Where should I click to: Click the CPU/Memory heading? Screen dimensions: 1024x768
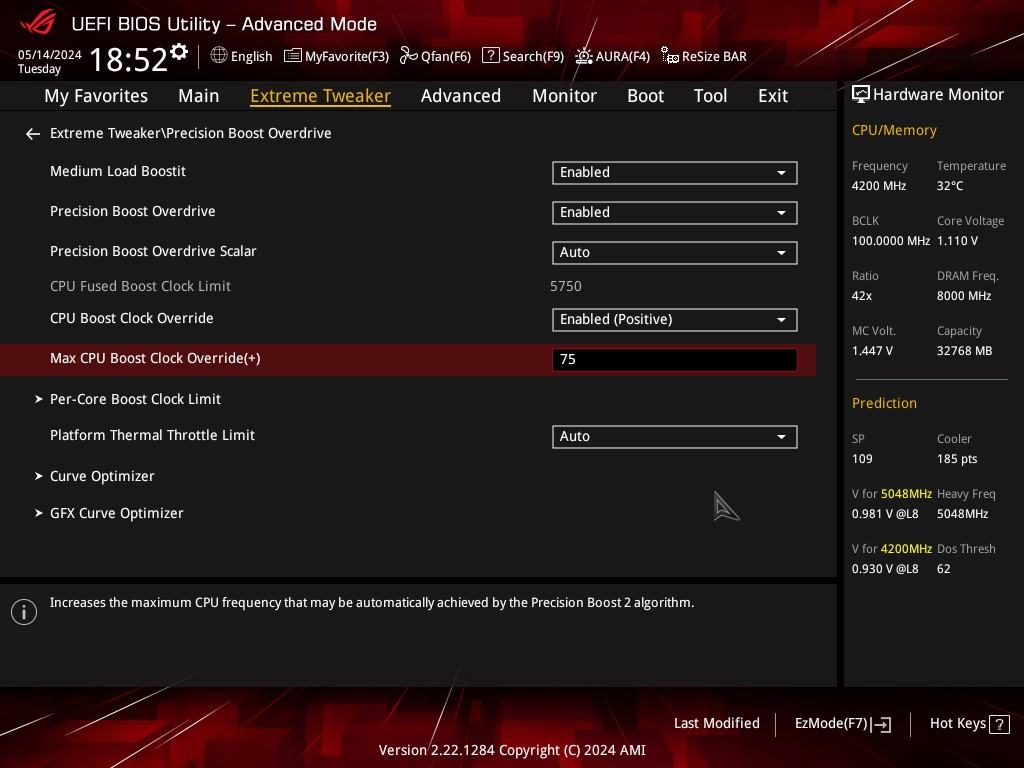coord(894,130)
